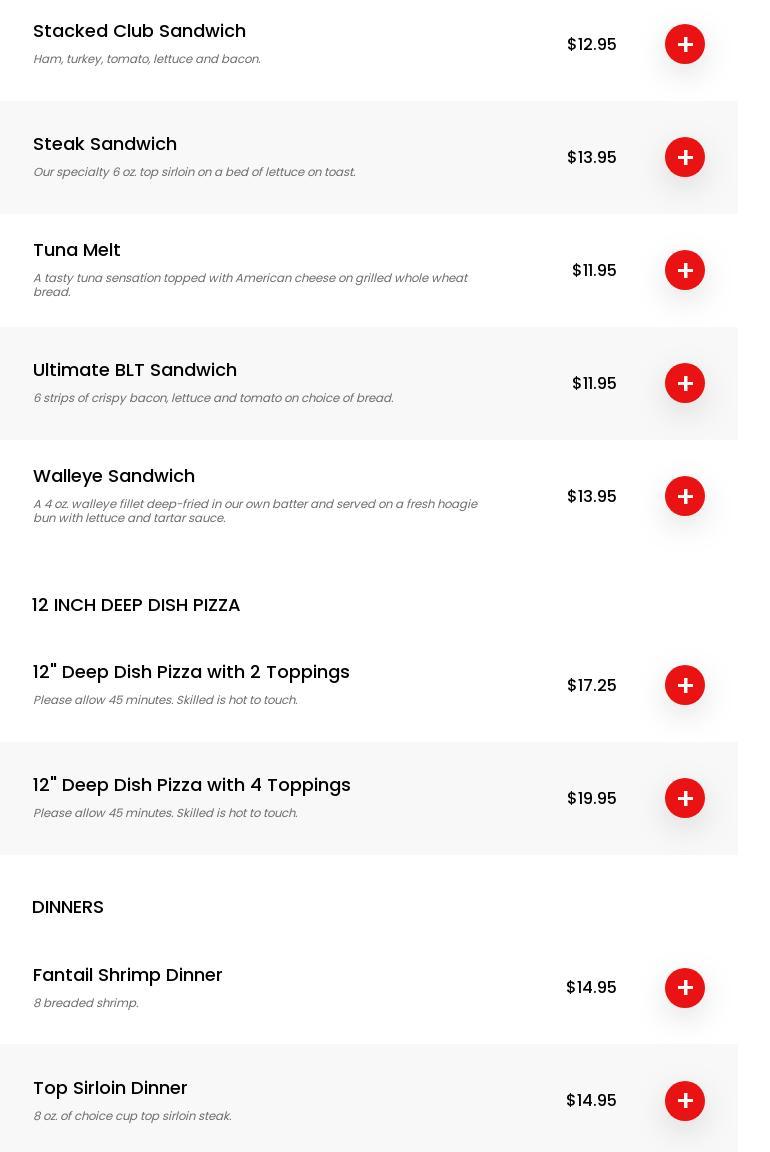
Task: Select Top Sirloin Dinner item name
Action: (110, 1088)
